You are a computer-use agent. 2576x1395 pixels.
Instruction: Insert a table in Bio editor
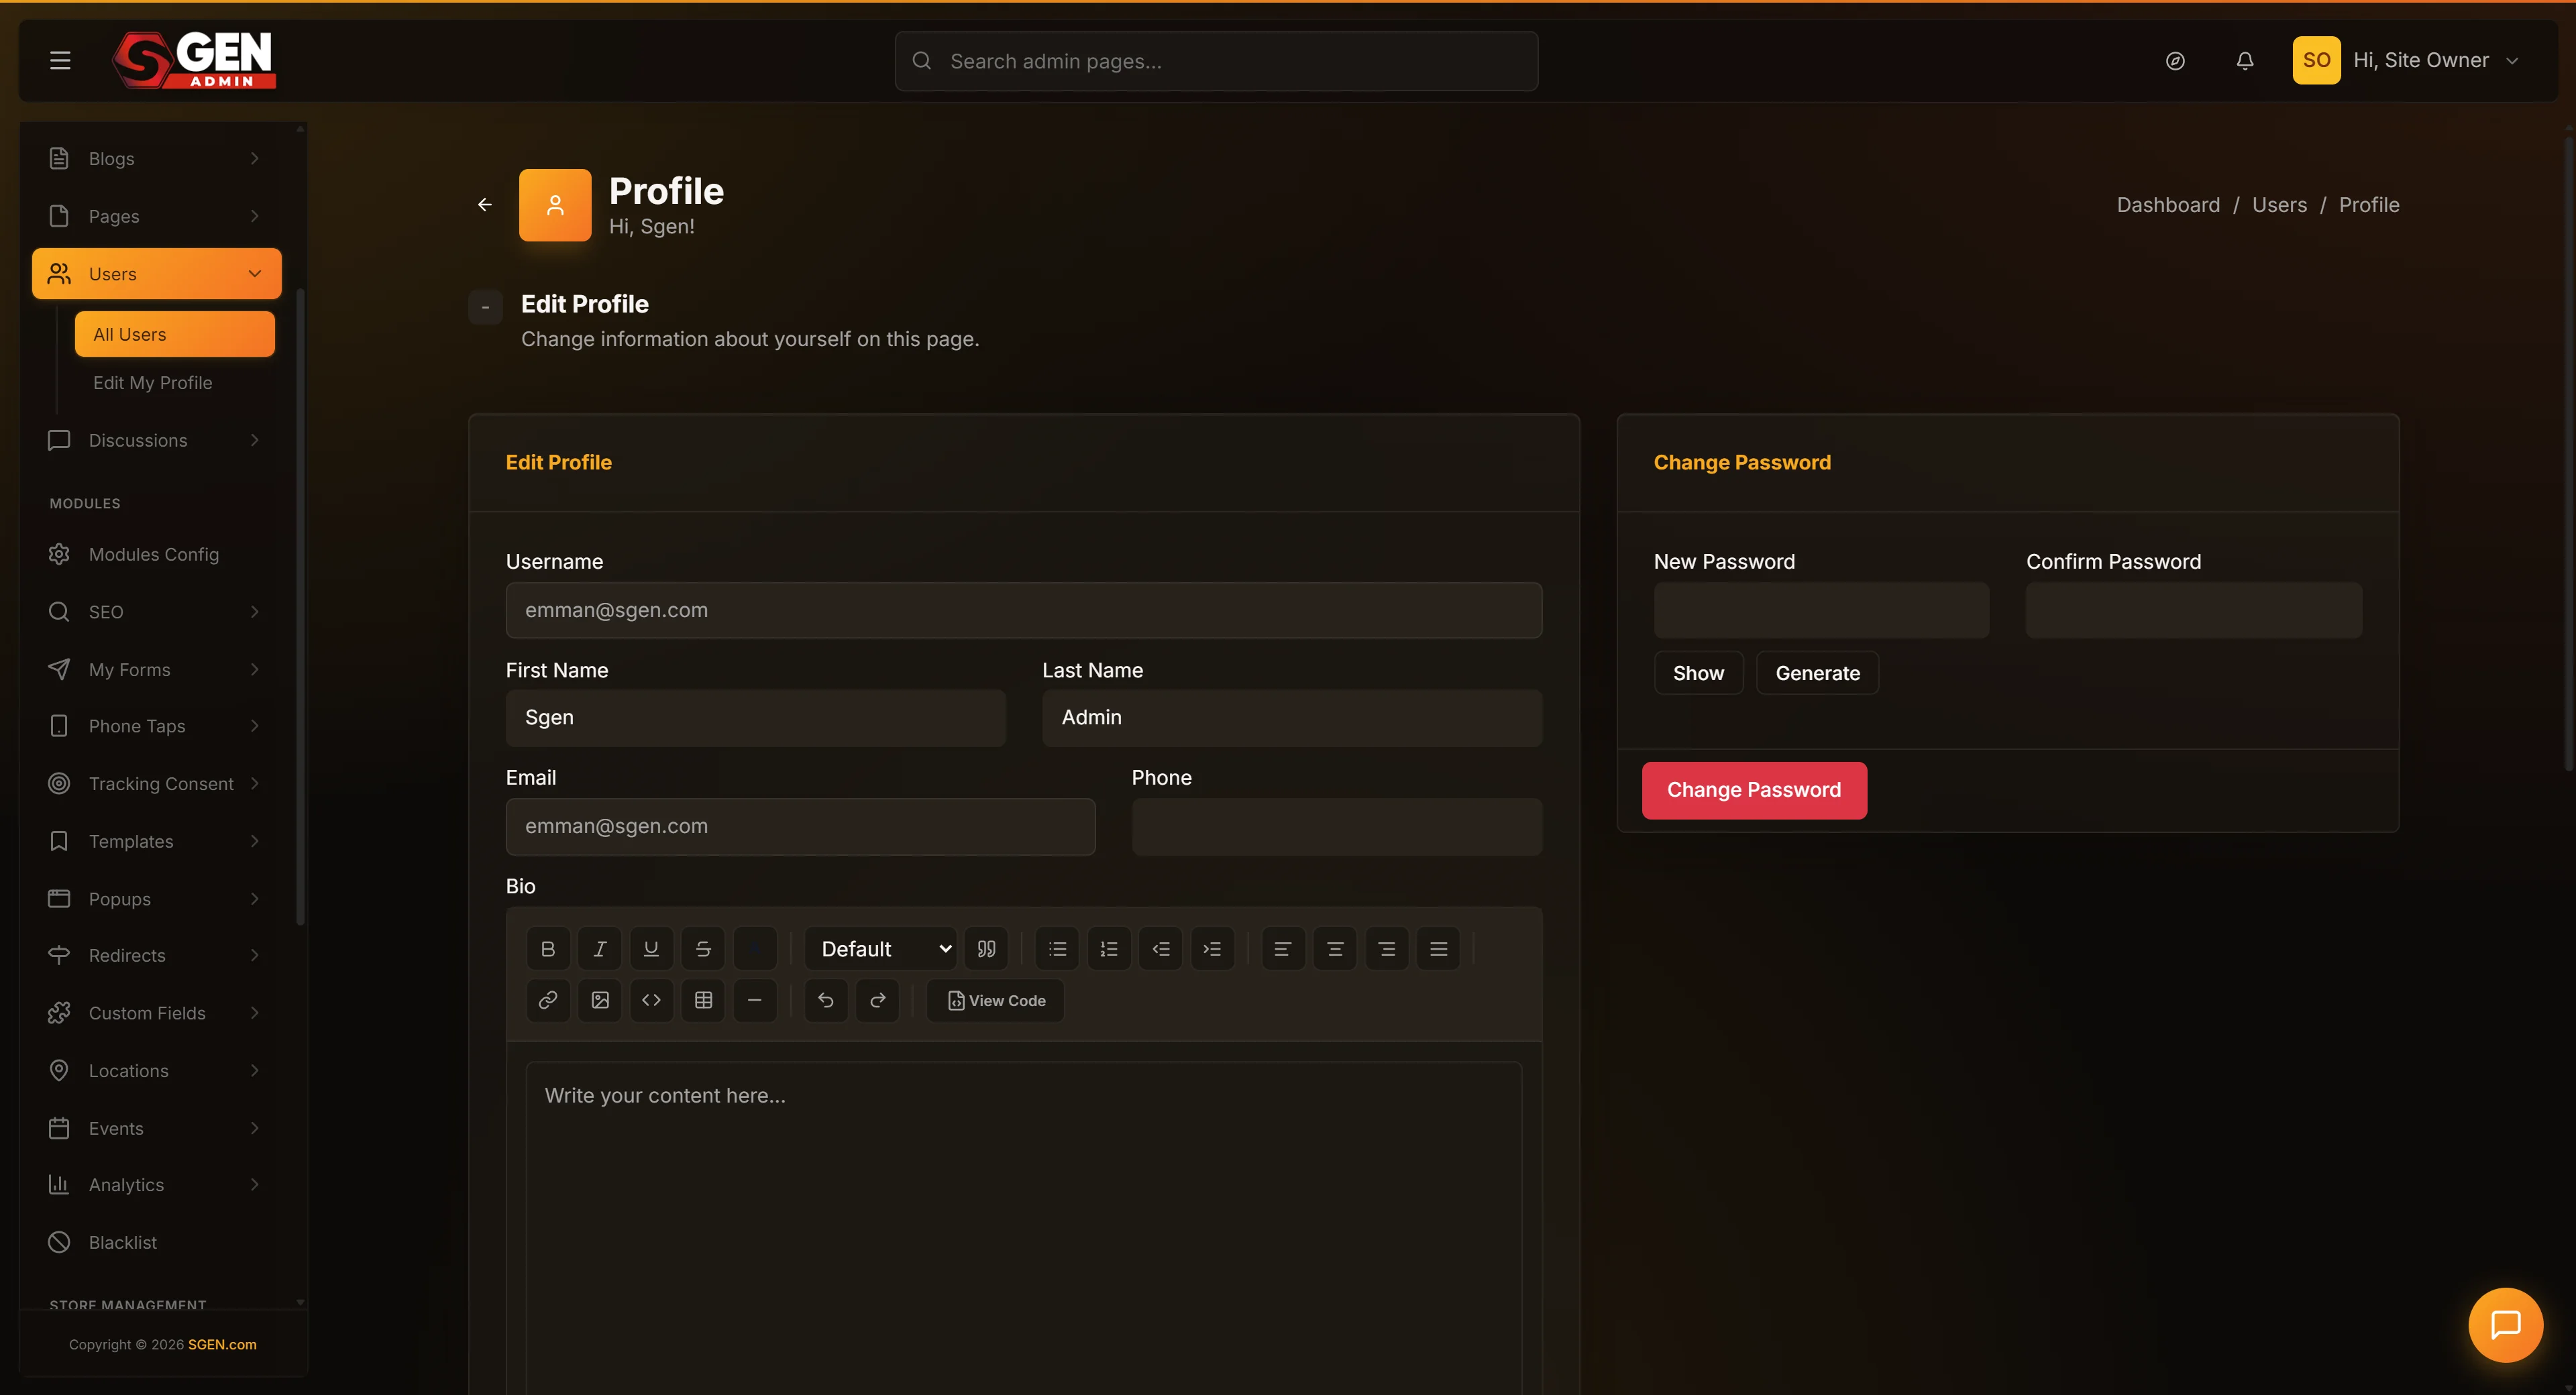[703, 1000]
